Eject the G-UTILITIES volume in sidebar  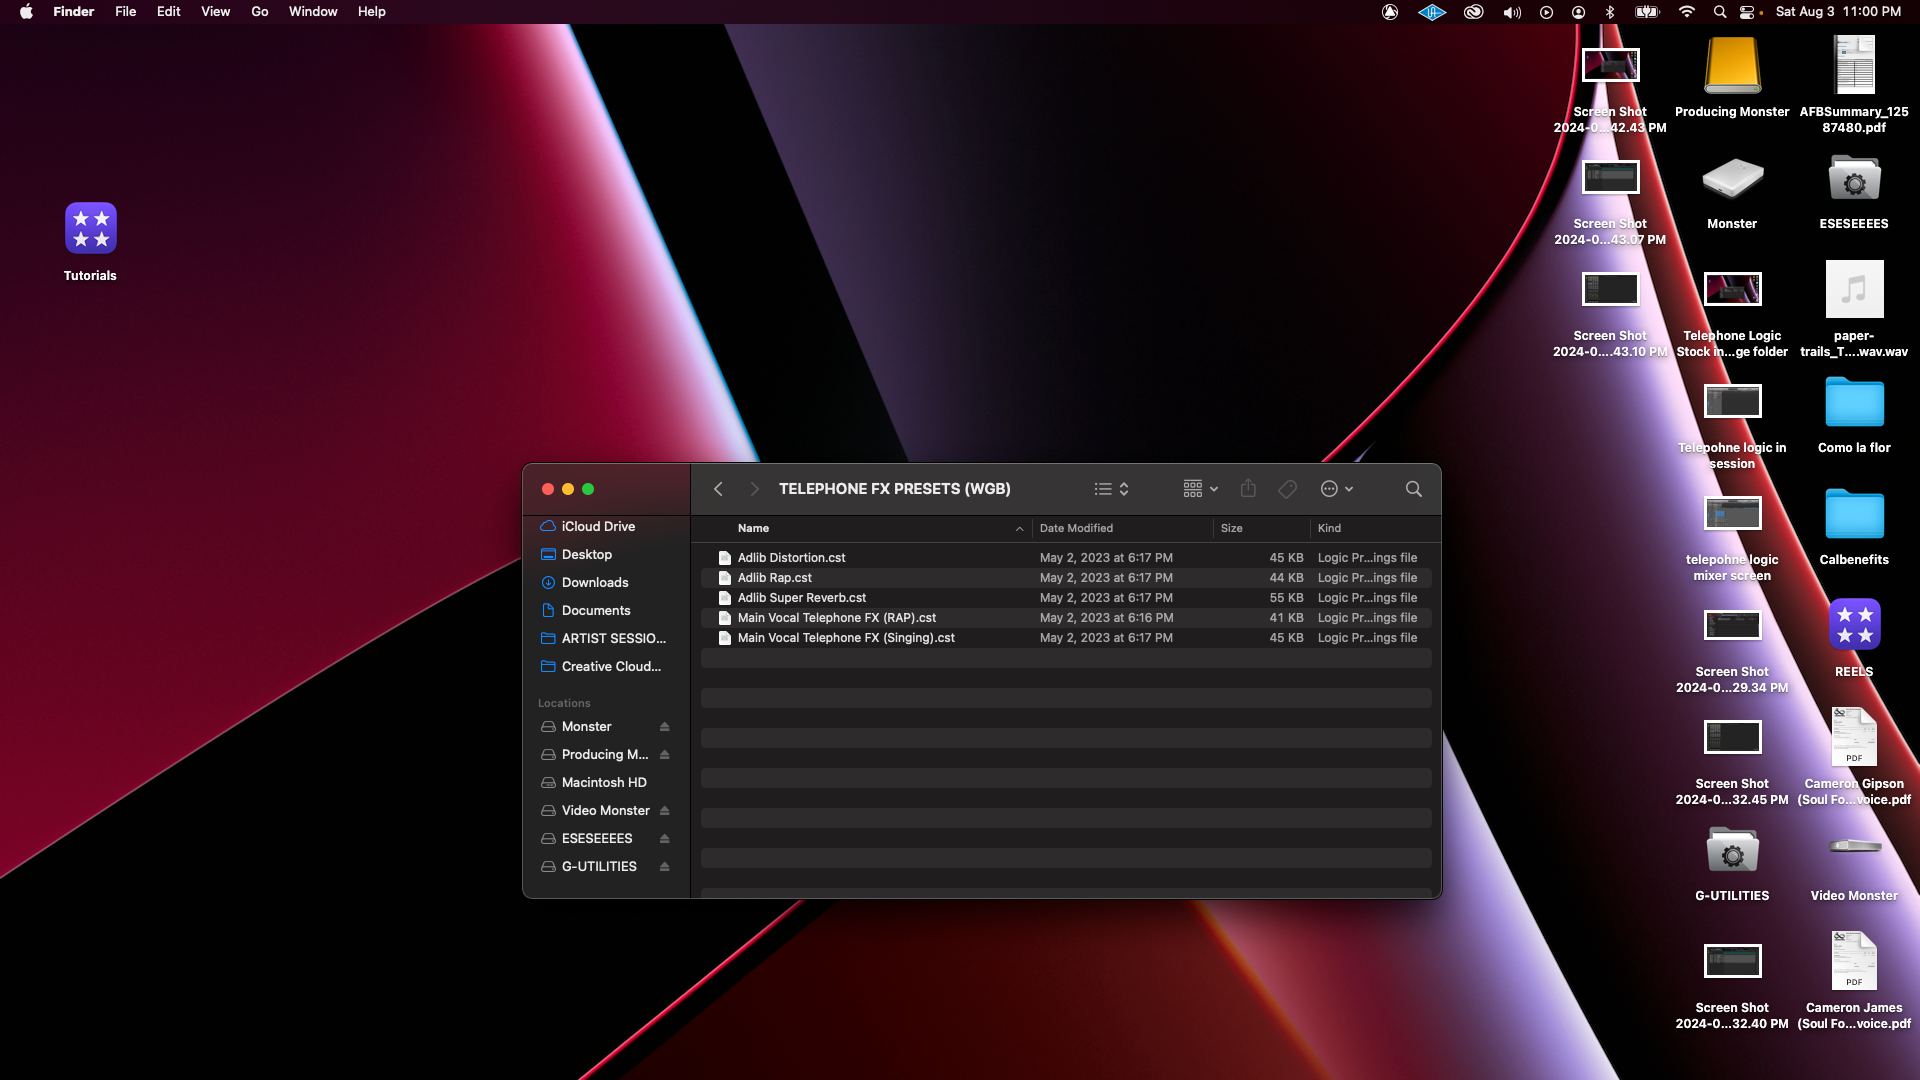coord(664,867)
